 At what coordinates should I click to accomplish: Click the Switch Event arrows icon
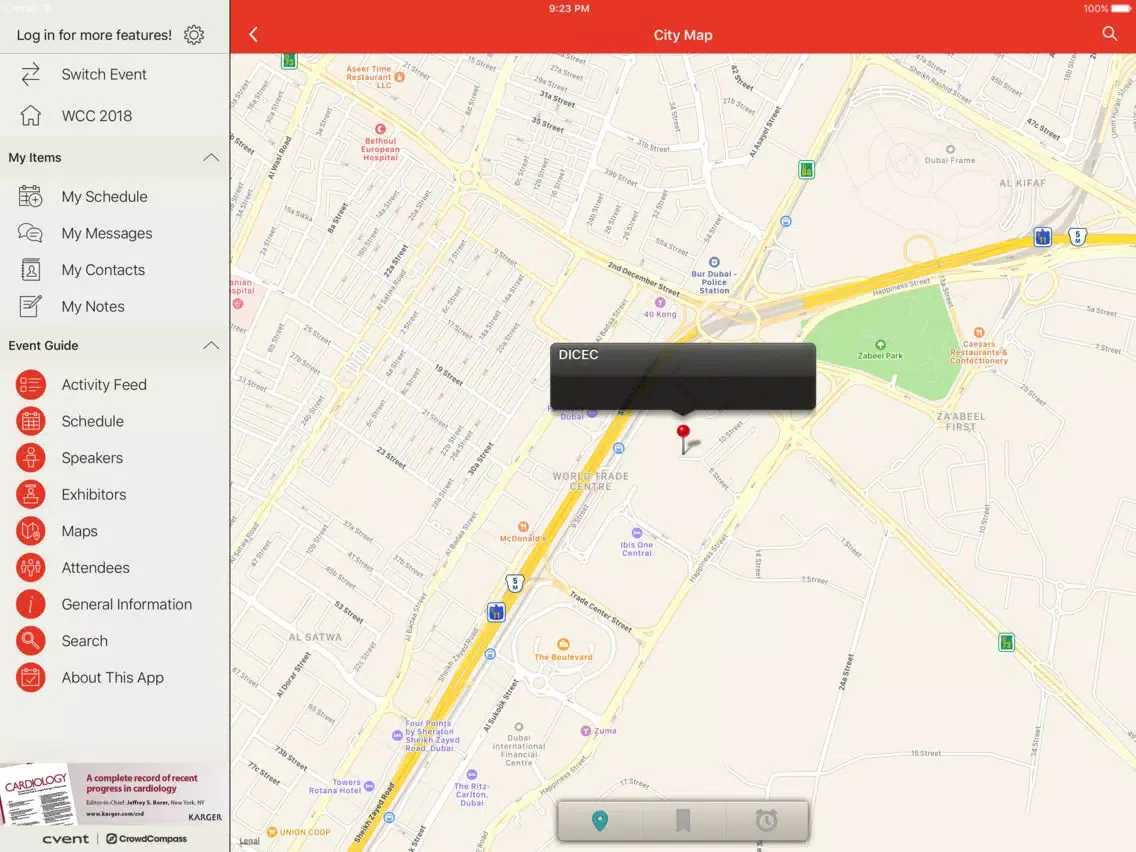tap(30, 75)
